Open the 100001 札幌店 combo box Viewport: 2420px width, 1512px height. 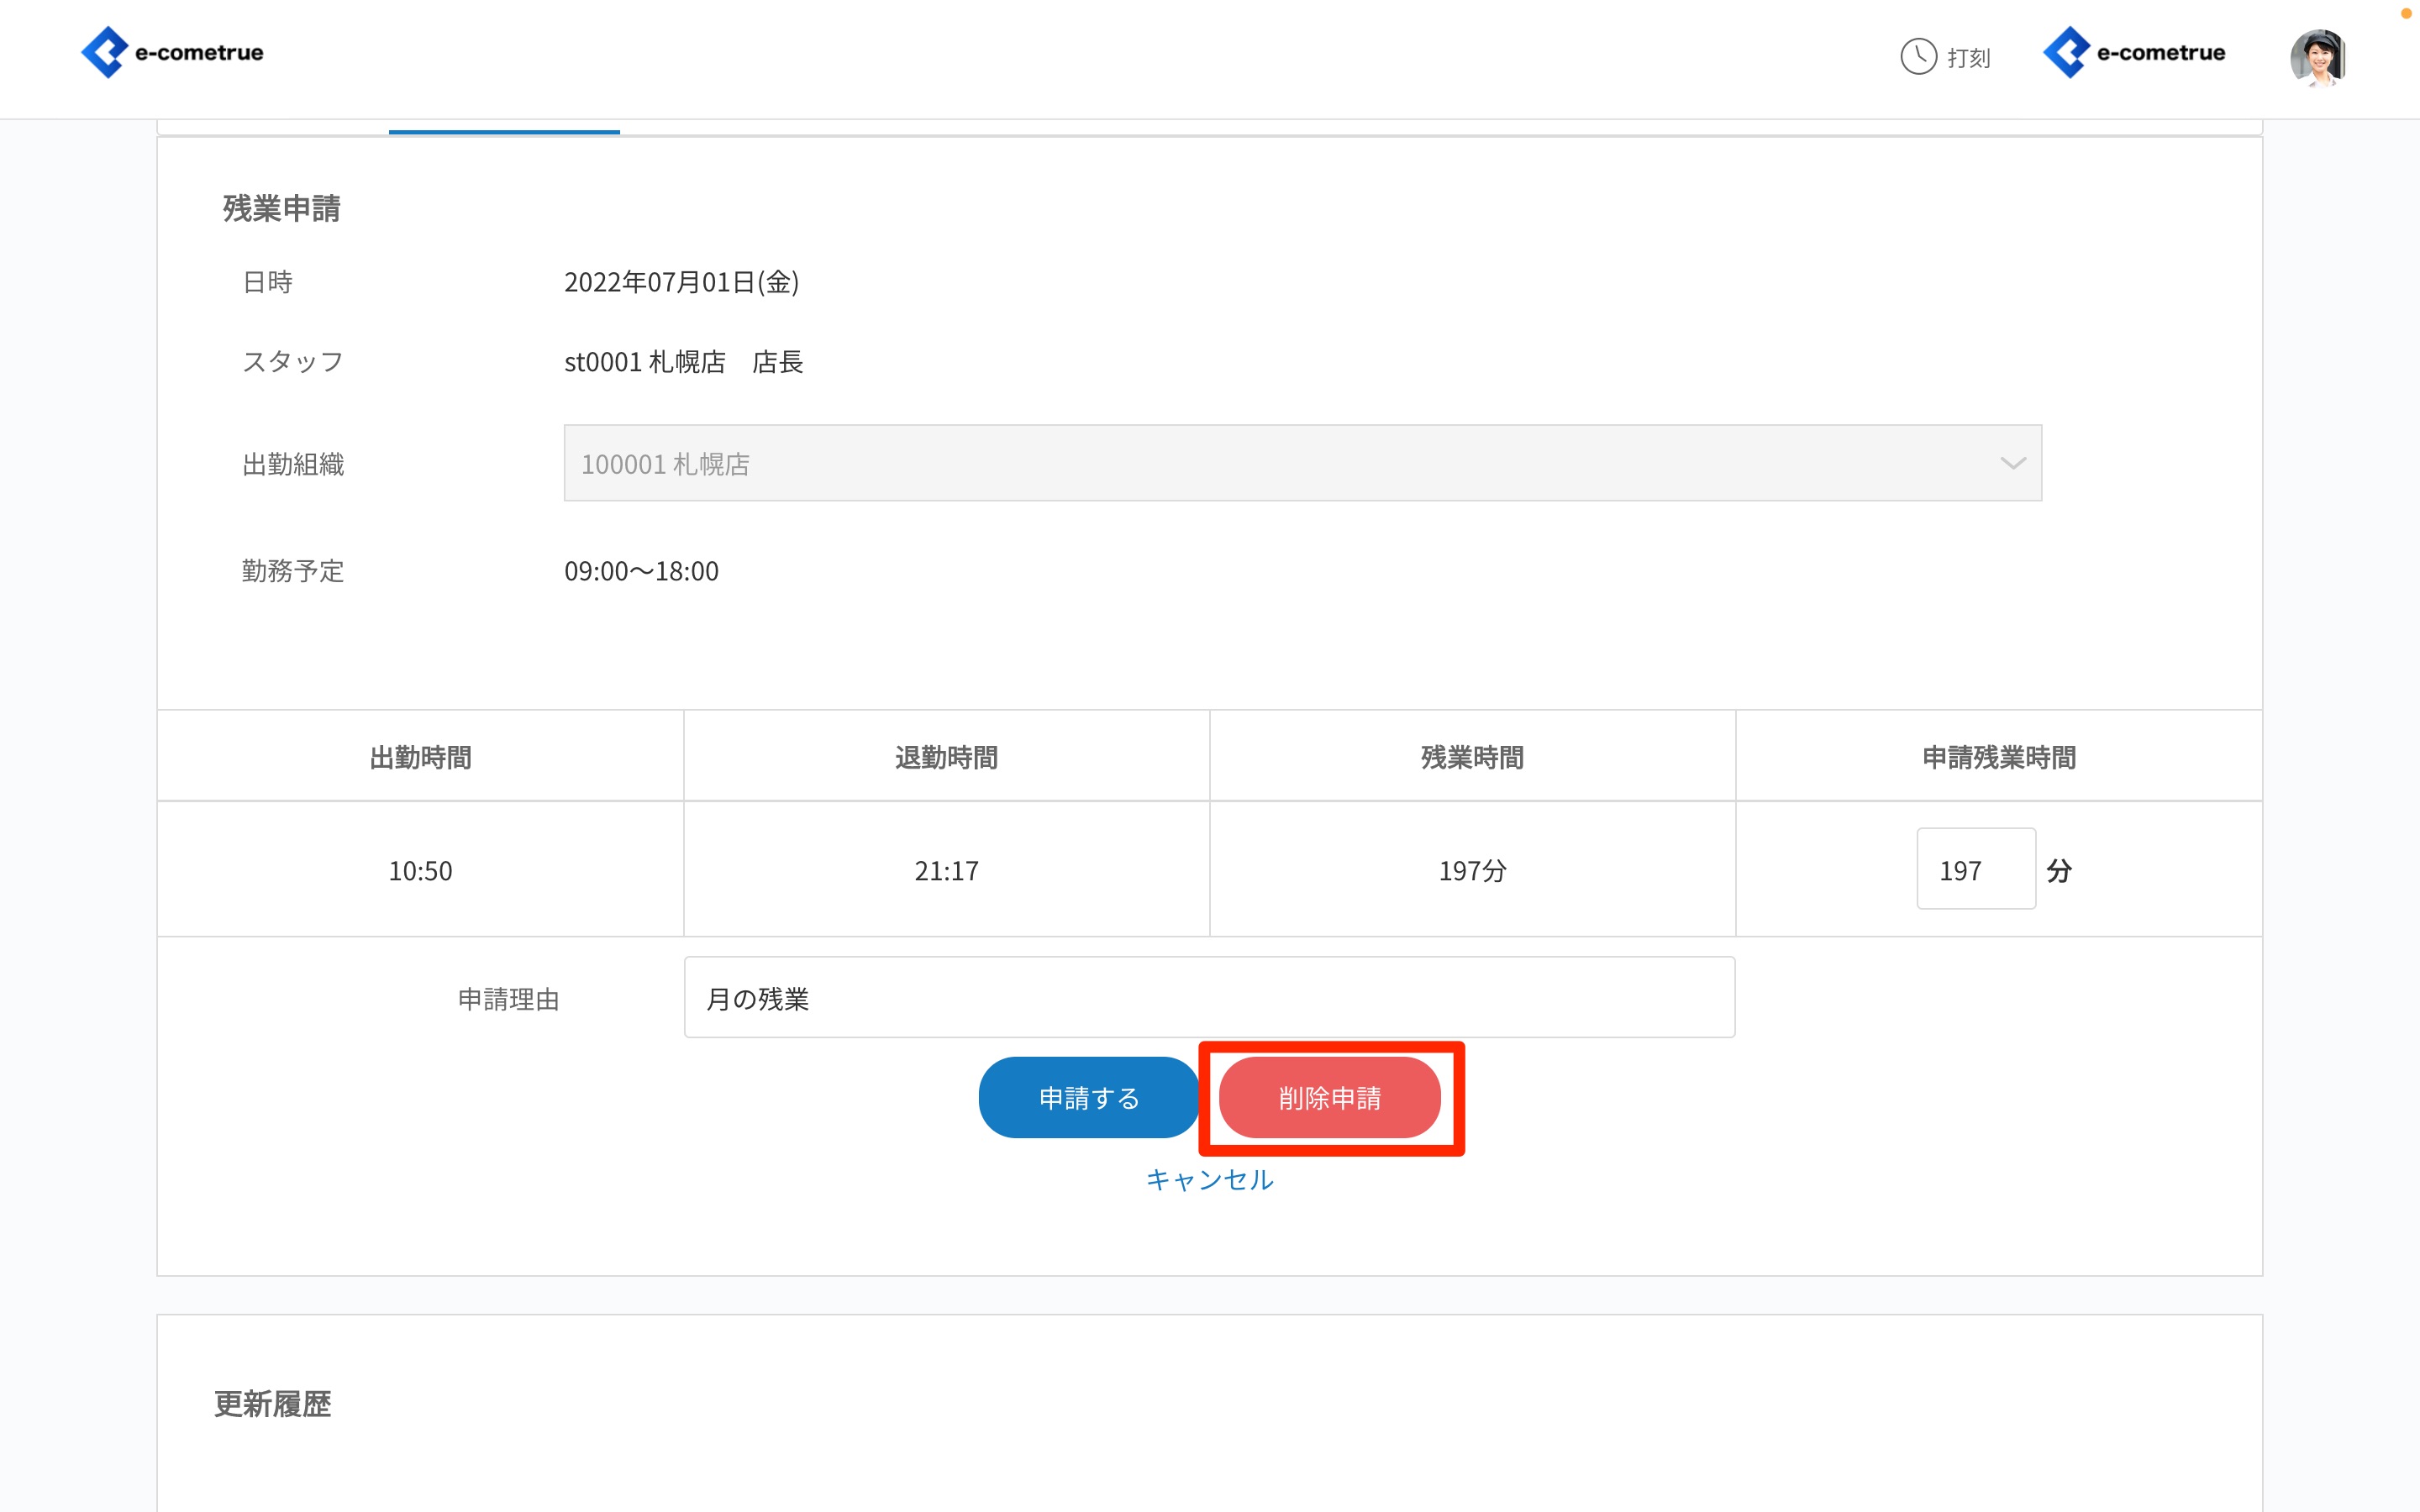click(1300, 463)
